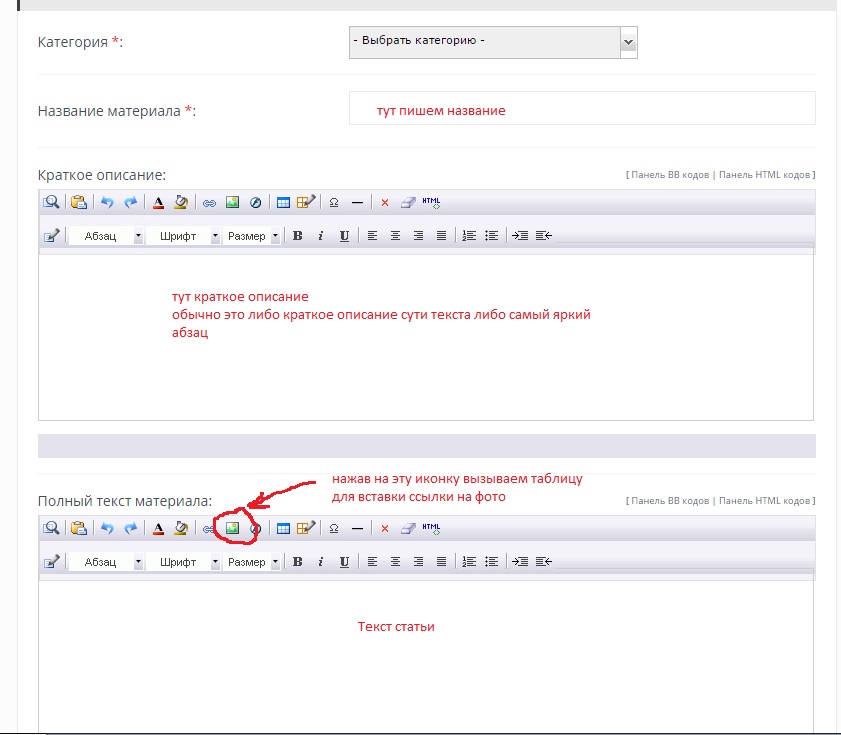Align text left in short description editor
The height and width of the screenshot is (735, 841).
372,236
